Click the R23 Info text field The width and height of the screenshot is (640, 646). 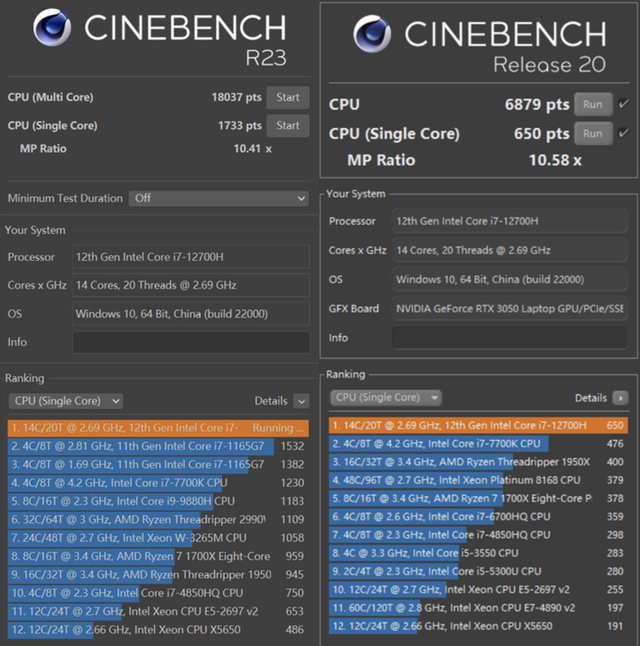click(190, 342)
